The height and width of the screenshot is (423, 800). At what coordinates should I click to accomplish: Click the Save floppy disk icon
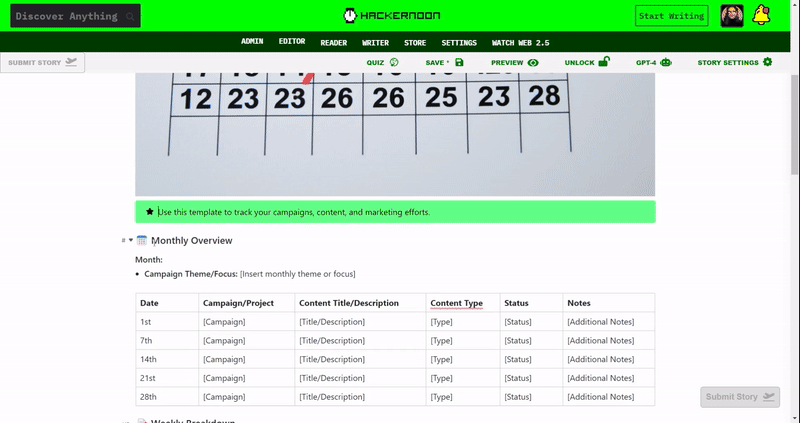[459, 62]
